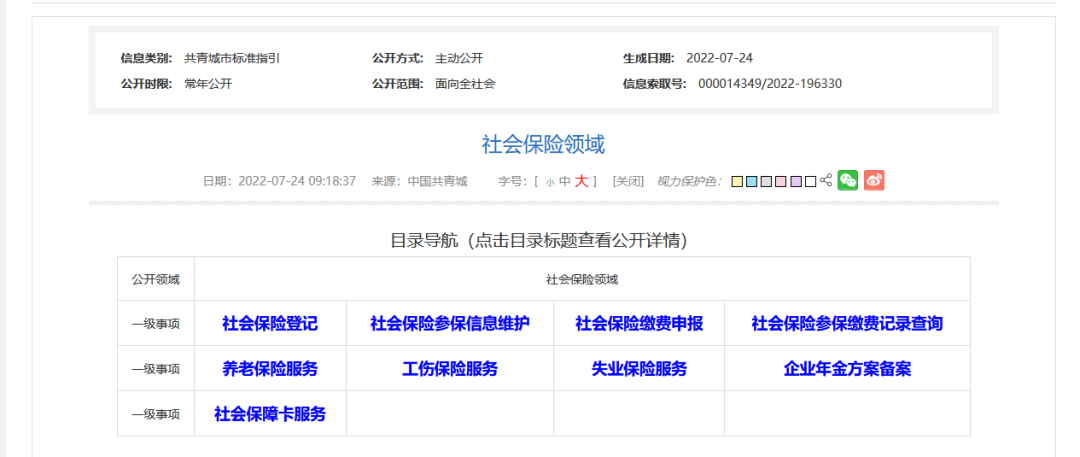Set font size to medium (中)

tap(564, 182)
